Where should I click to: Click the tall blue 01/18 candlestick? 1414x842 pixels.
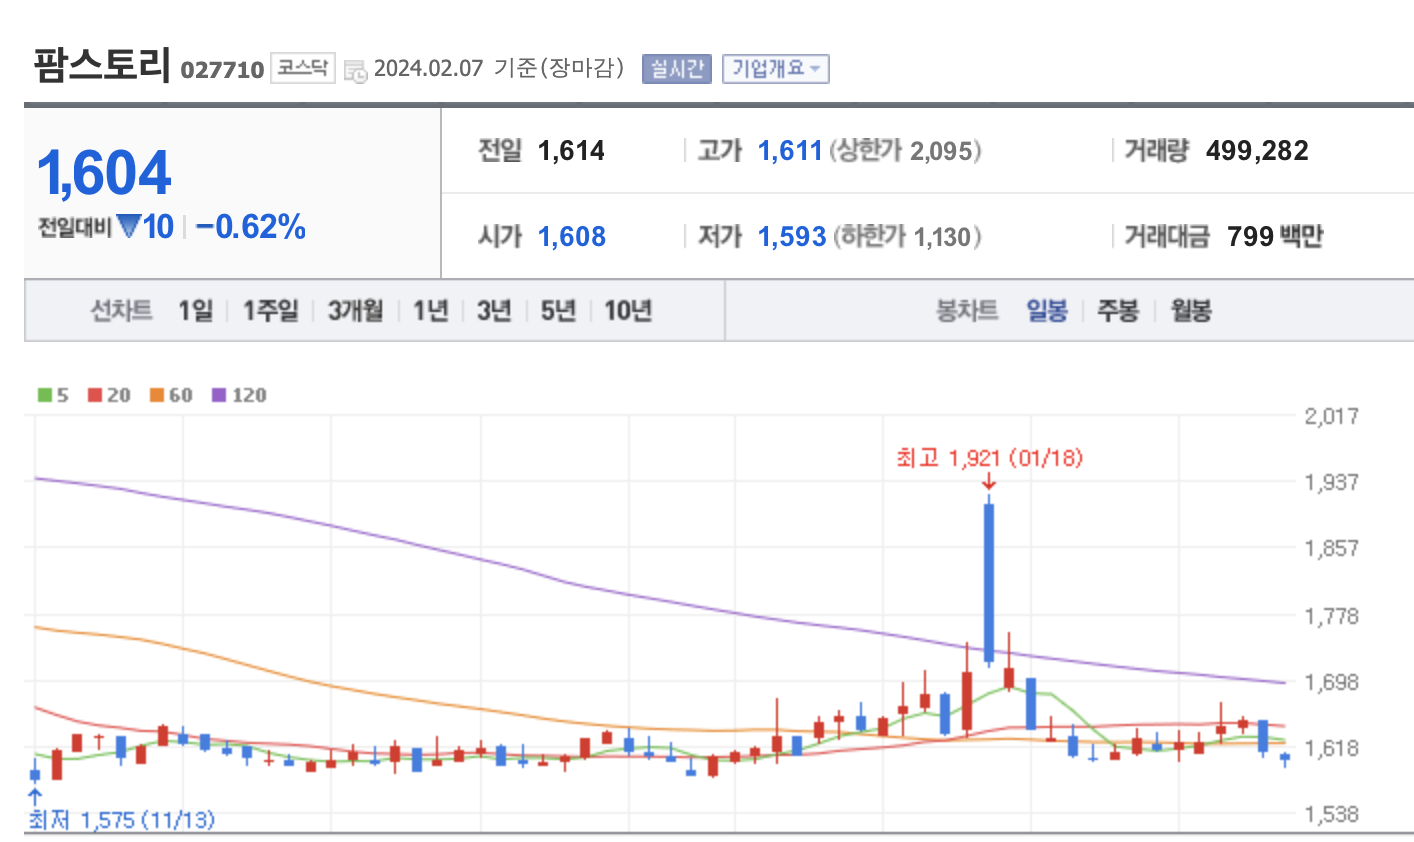tap(989, 583)
